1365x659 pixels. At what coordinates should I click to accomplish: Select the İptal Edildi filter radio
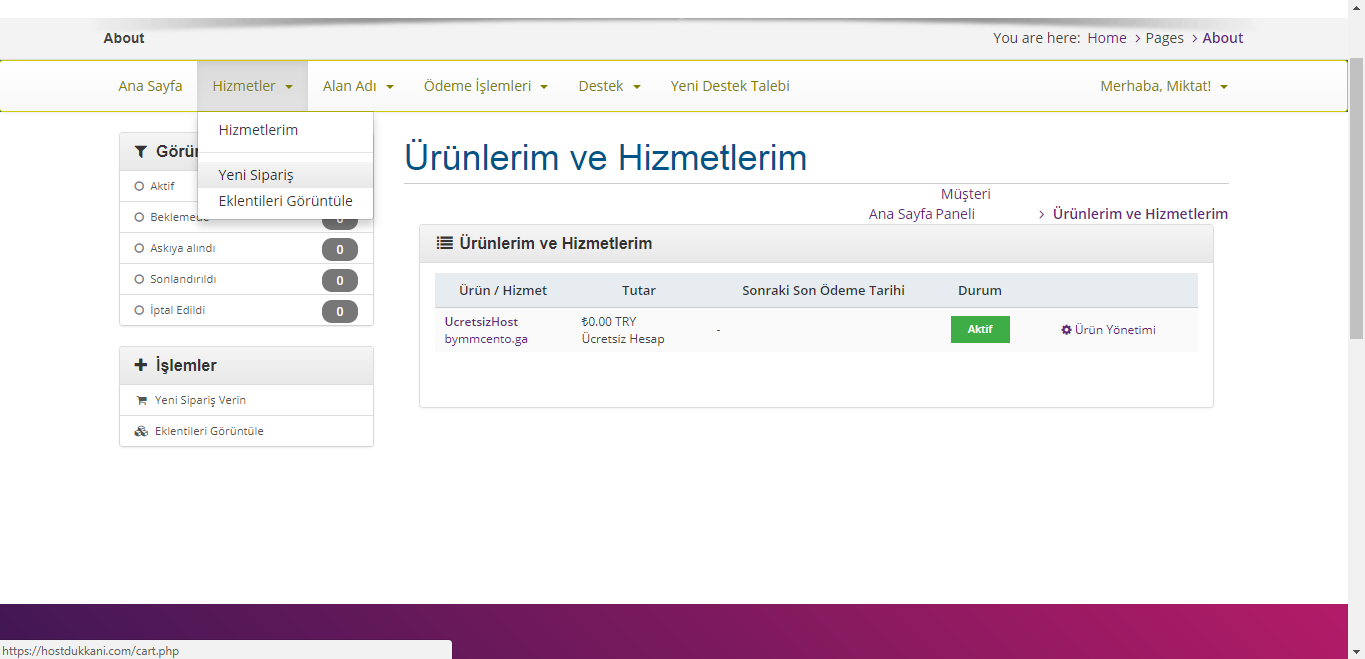(139, 310)
